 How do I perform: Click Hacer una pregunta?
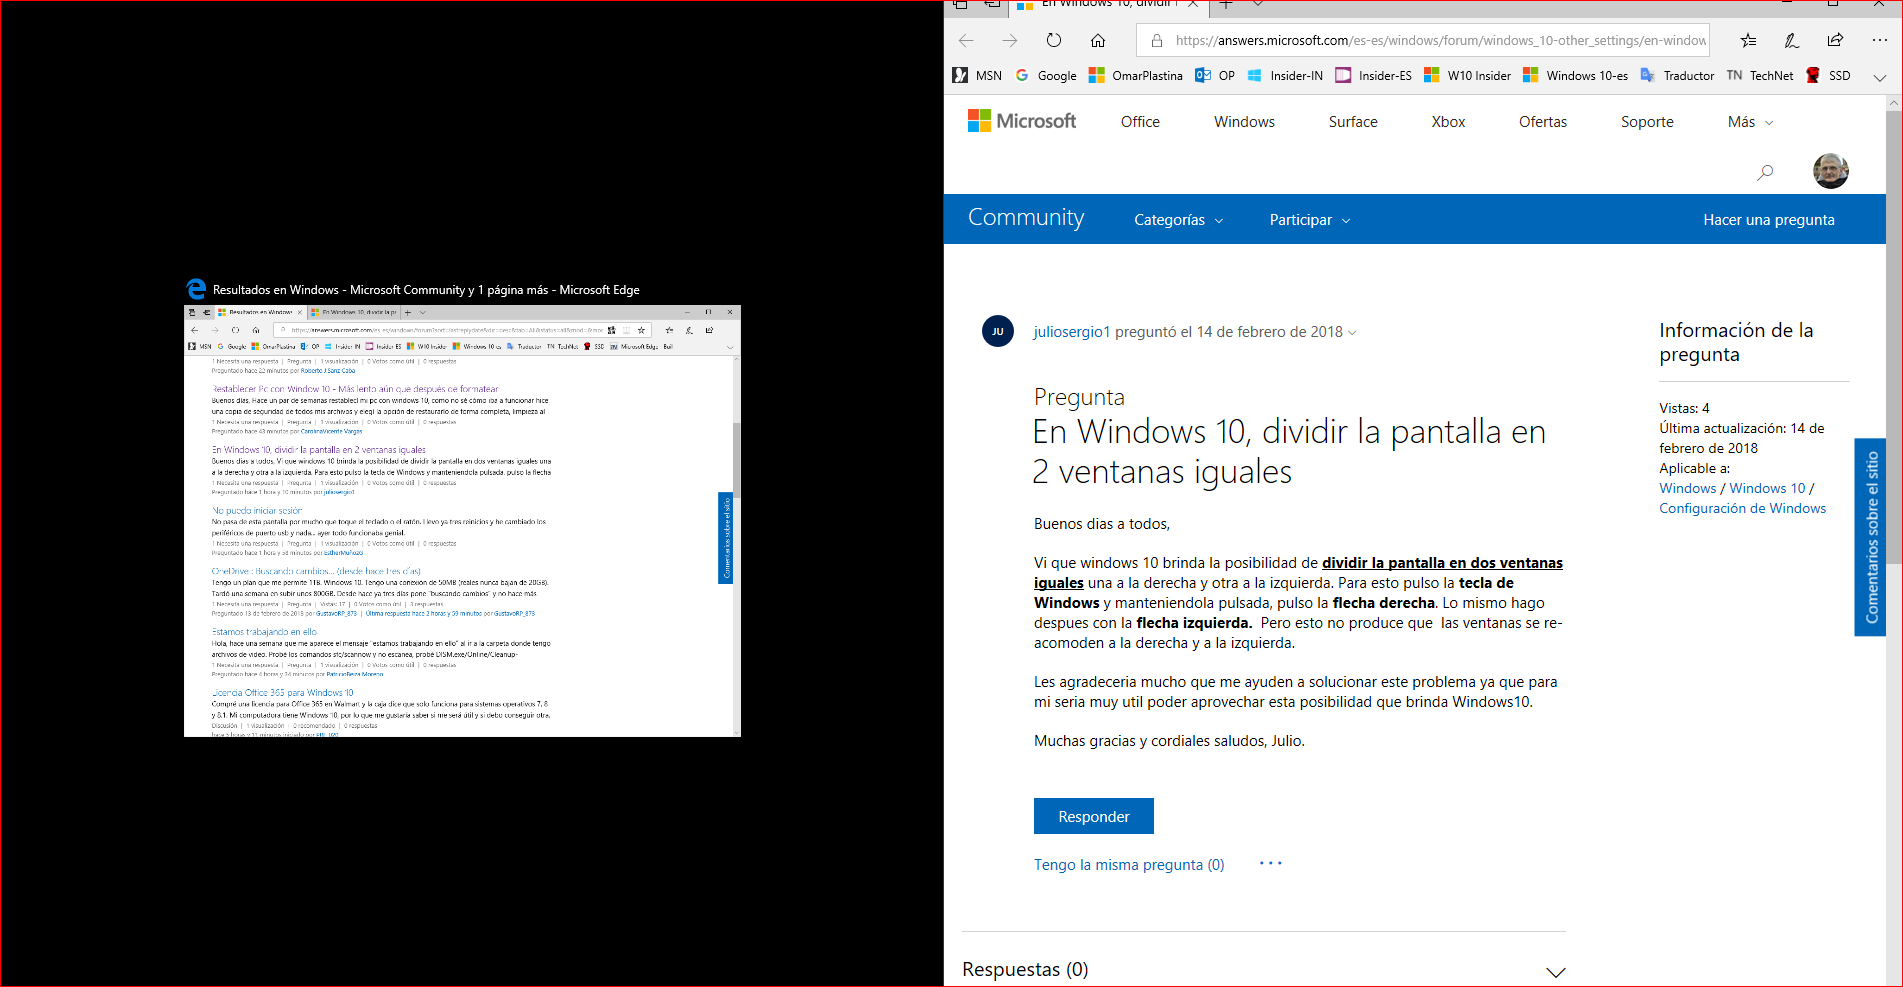click(1769, 220)
